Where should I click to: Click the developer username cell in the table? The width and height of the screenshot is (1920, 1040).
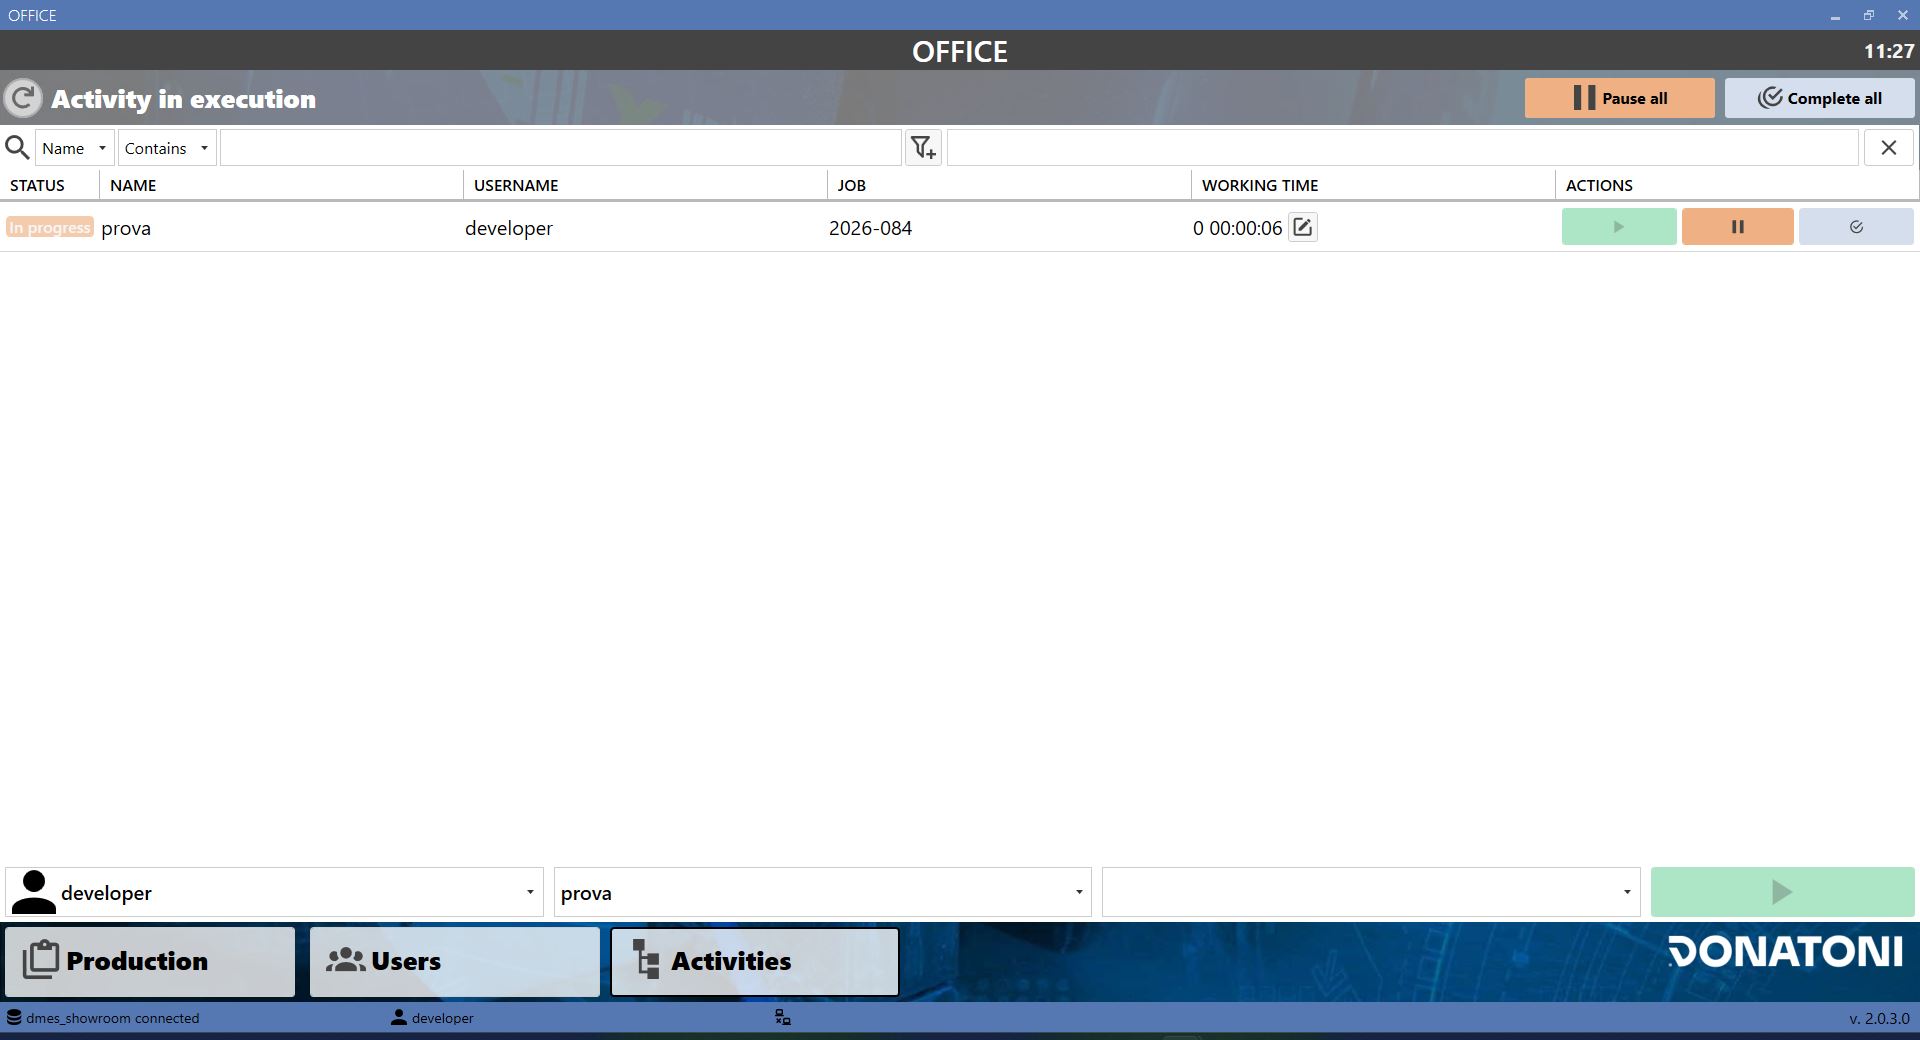[x=509, y=228]
